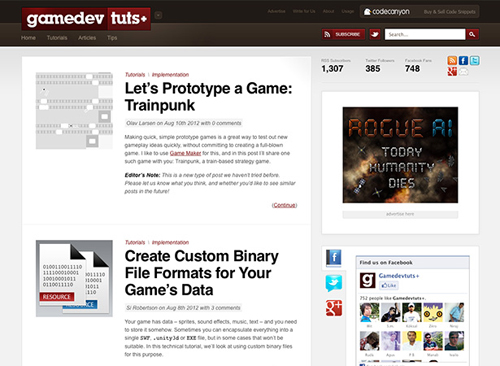This screenshot has height=366, width=500.
Task: Click the 'Si Robertson on Aug 8th 2012' byline
Action: [183, 308]
